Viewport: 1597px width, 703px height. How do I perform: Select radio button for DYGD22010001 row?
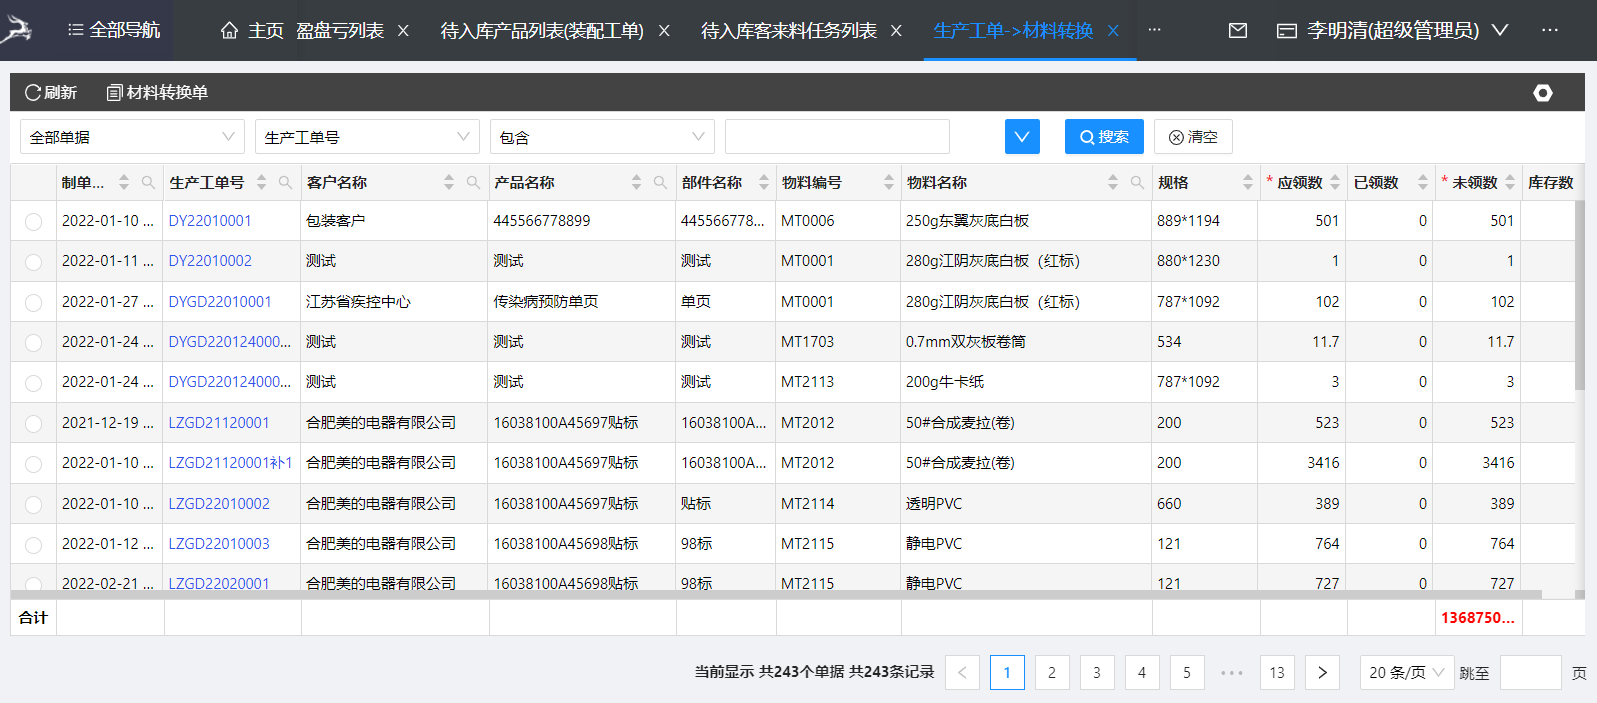pos(34,302)
